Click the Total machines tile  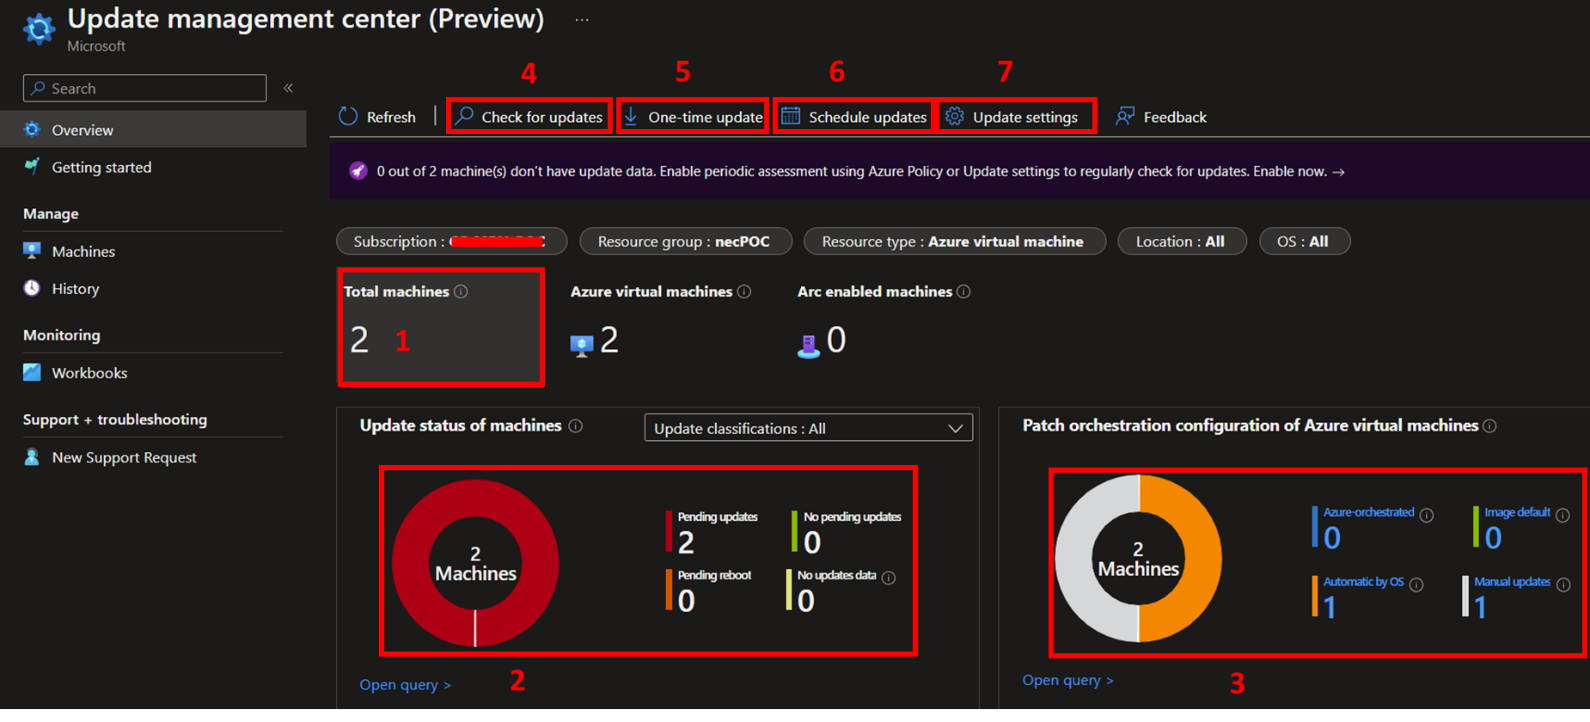point(441,326)
